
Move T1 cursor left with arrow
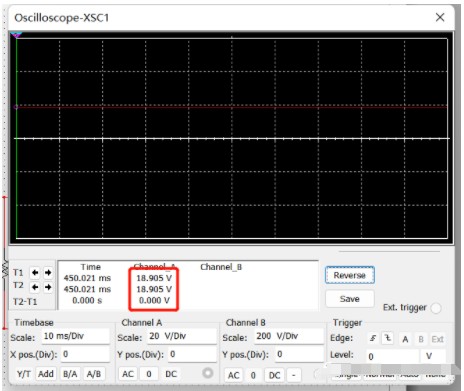(35, 273)
